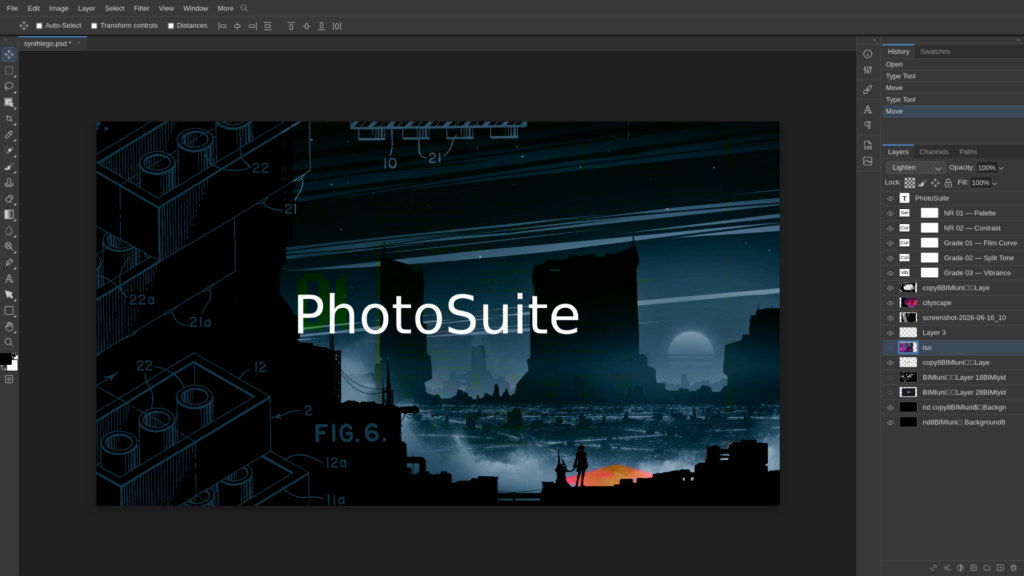Select the Crop tool

(9, 119)
